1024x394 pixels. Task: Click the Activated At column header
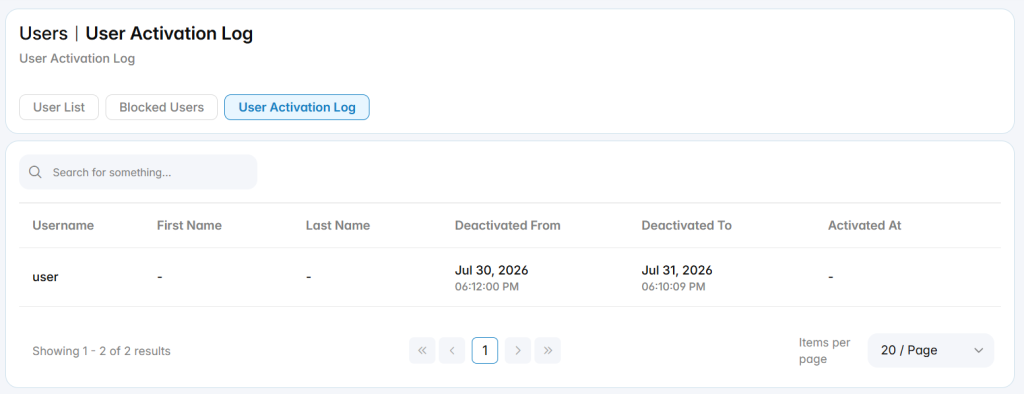point(865,225)
